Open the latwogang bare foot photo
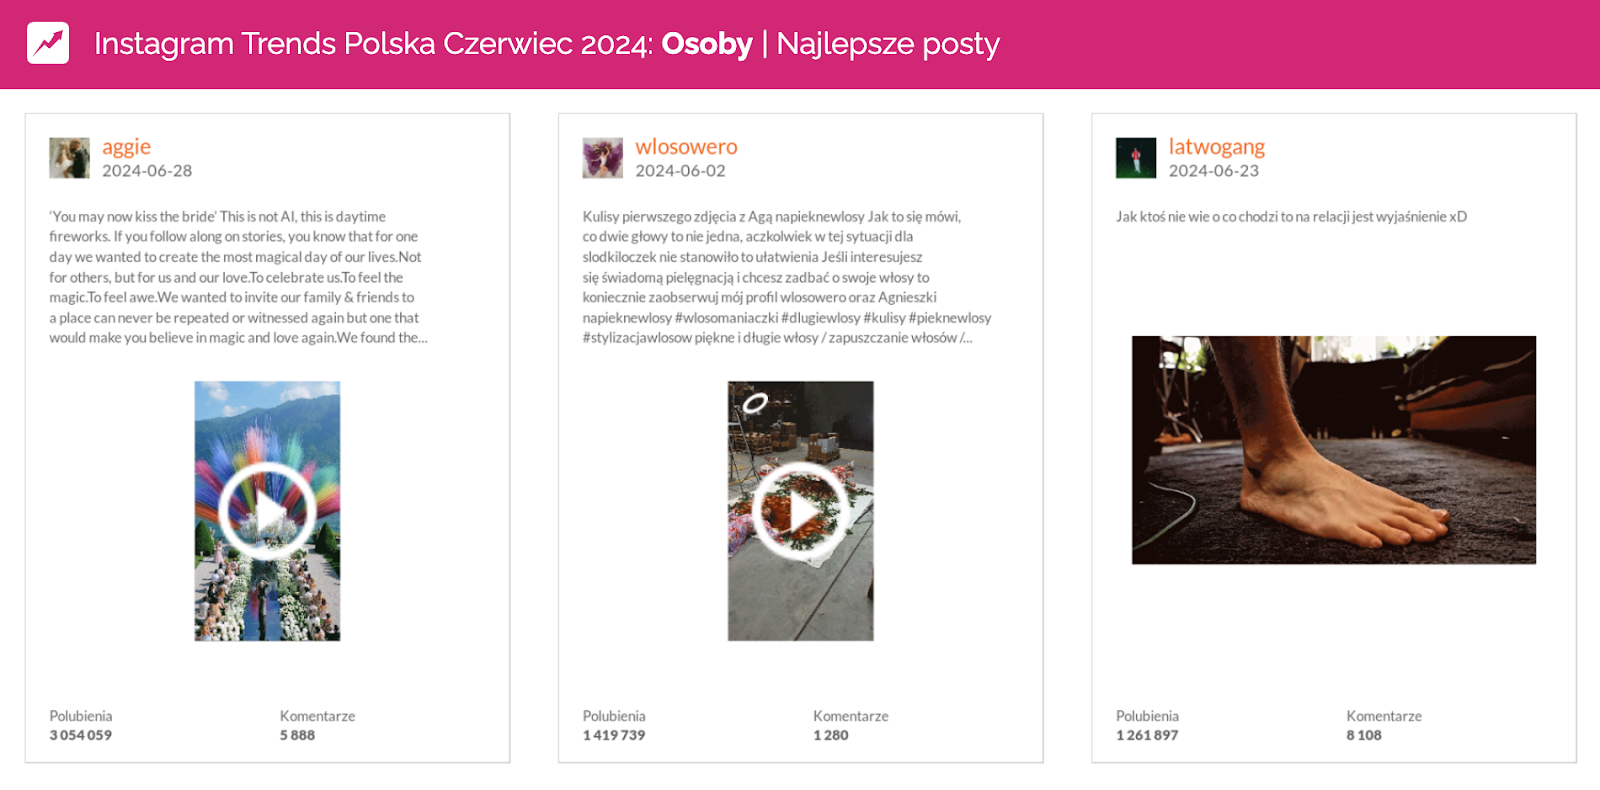 tap(1333, 450)
